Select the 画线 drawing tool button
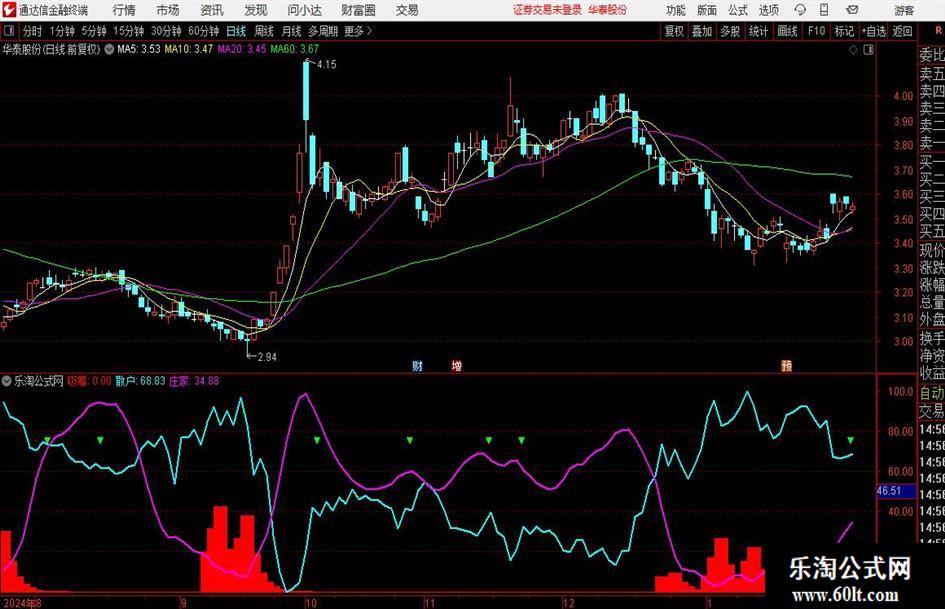 [x=787, y=31]
